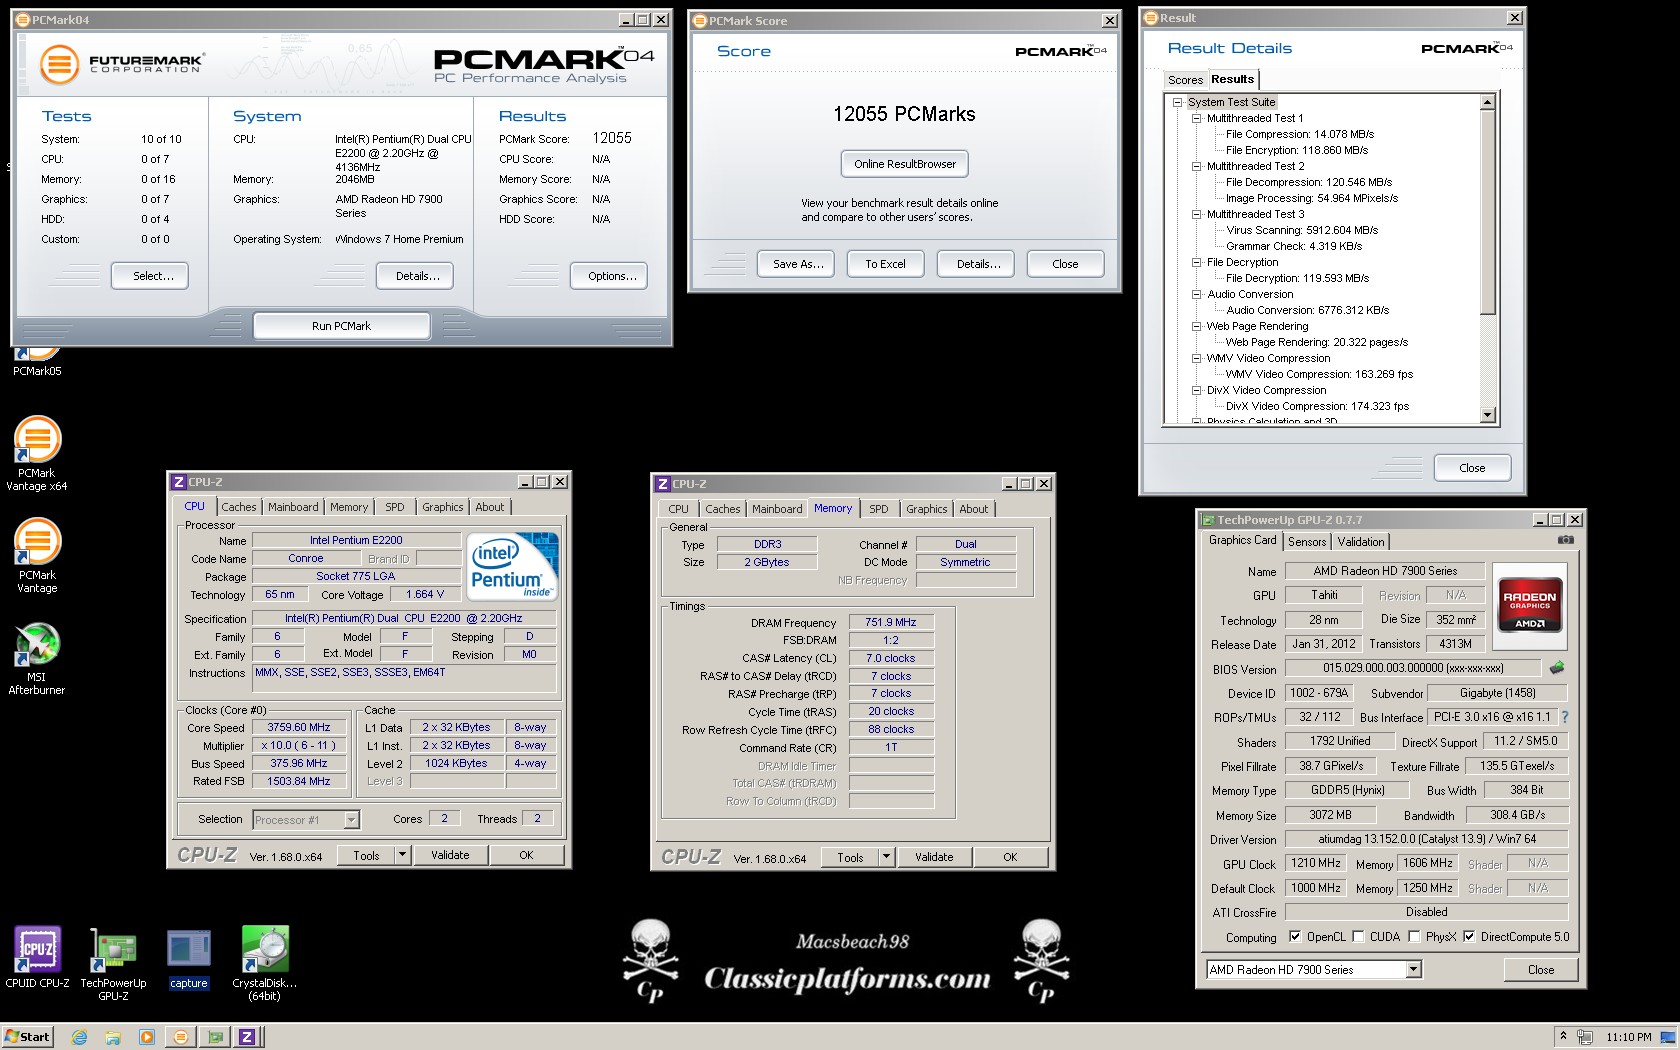The height and width of the screenshot is (1050, 1680).
Task: Open TechPowerUp GPU-Z desktop shortcut
Action: pos(113,963)
